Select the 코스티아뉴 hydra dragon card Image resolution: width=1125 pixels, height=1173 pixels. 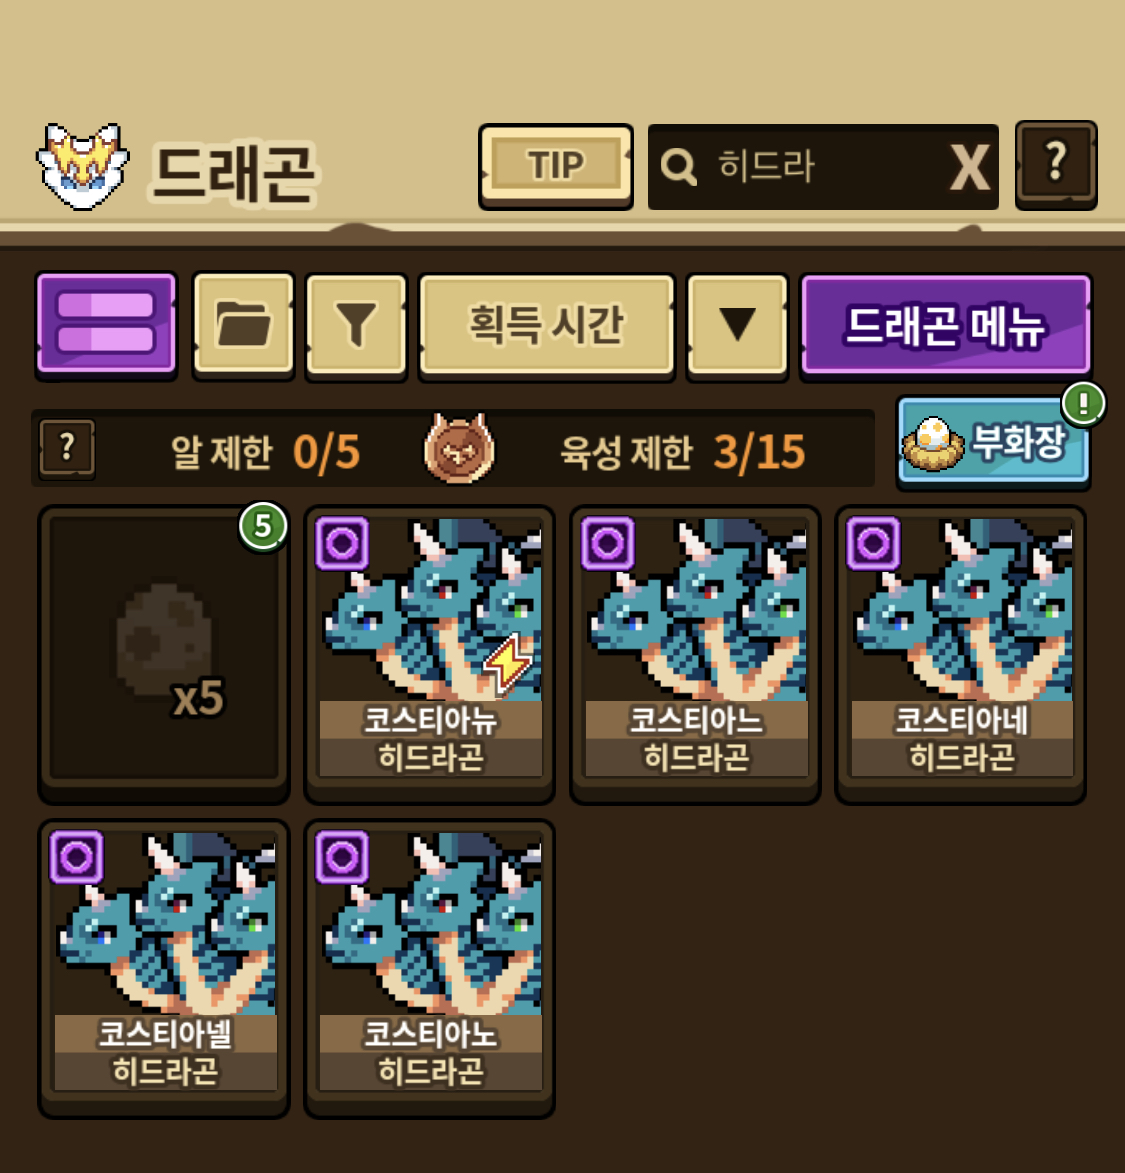tap(429, 654)
